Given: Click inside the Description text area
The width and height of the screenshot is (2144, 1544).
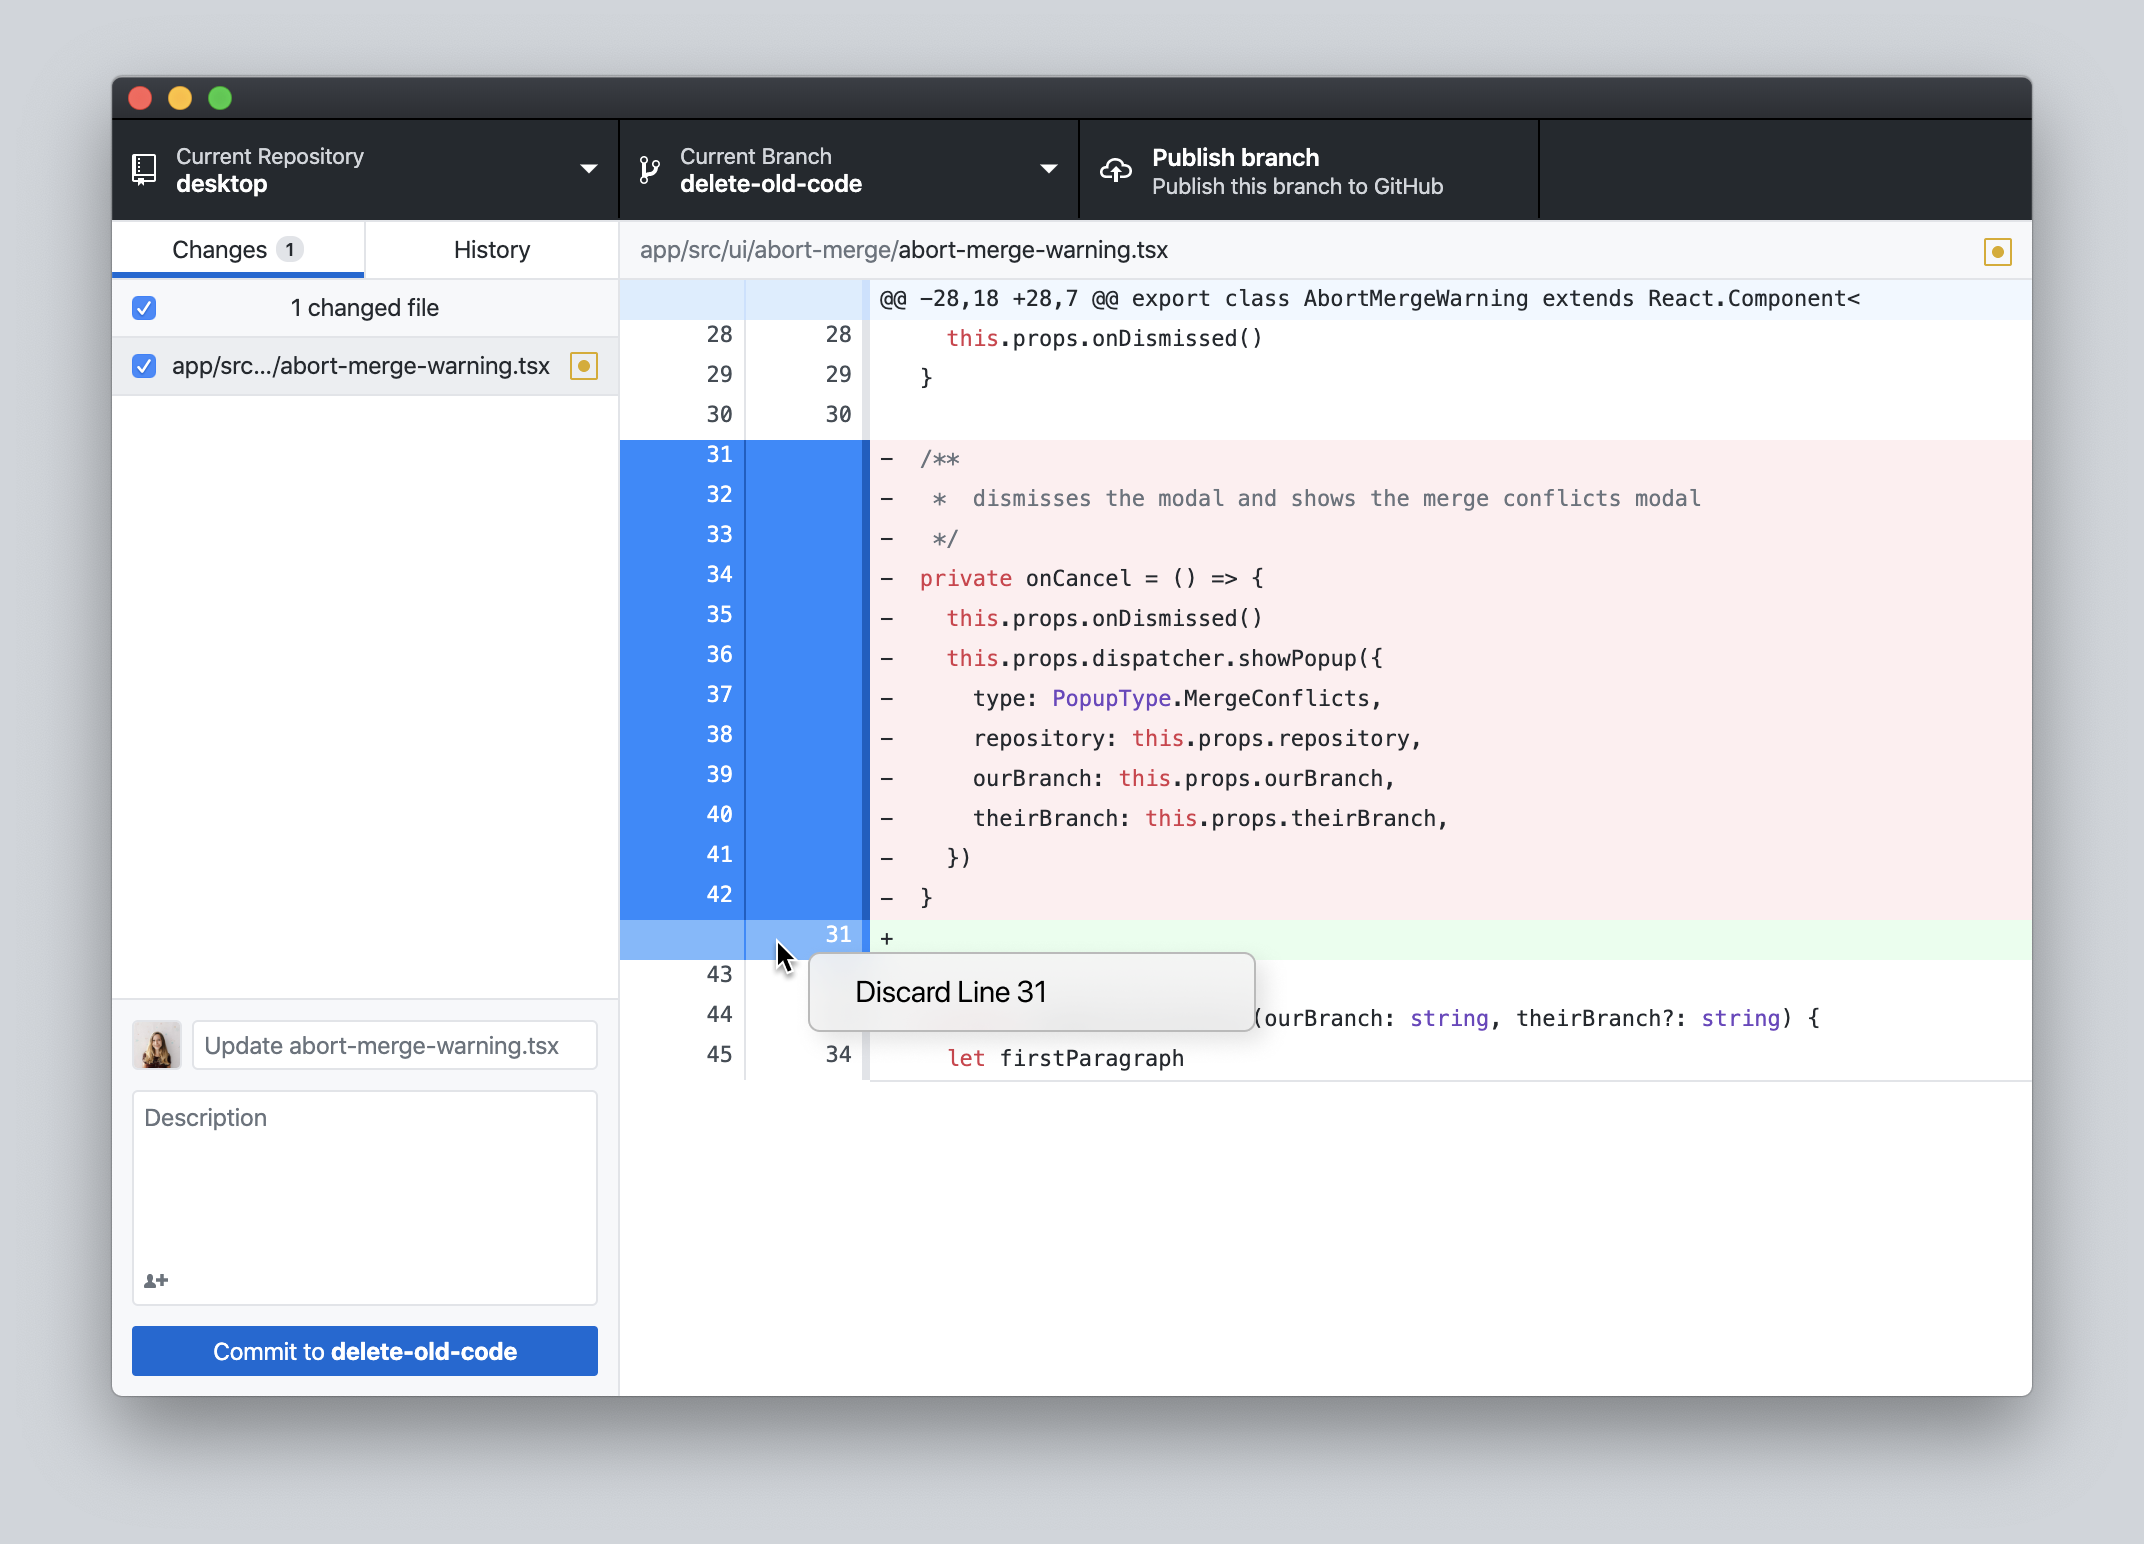Looking at the screenshot, I should (x=364, y=1180).
